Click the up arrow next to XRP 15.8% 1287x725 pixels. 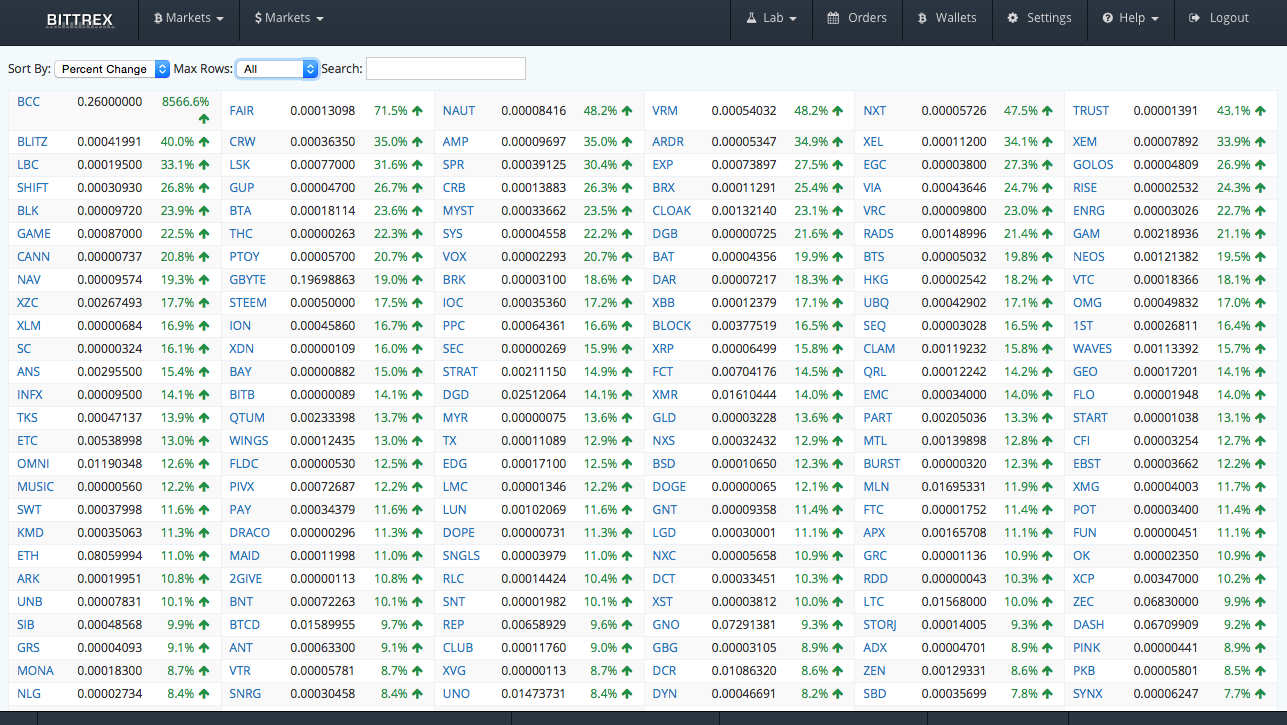[x=838, y=349]
